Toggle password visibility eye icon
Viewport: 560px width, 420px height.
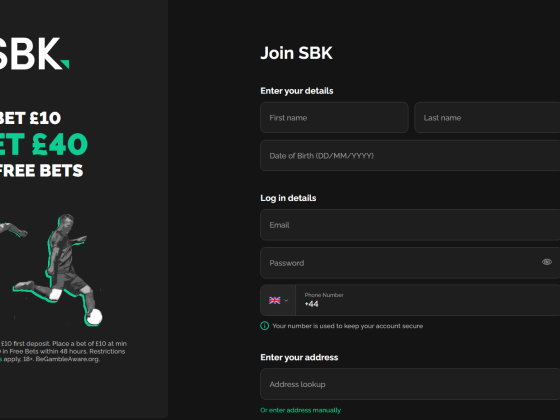(x=546, y=262)
